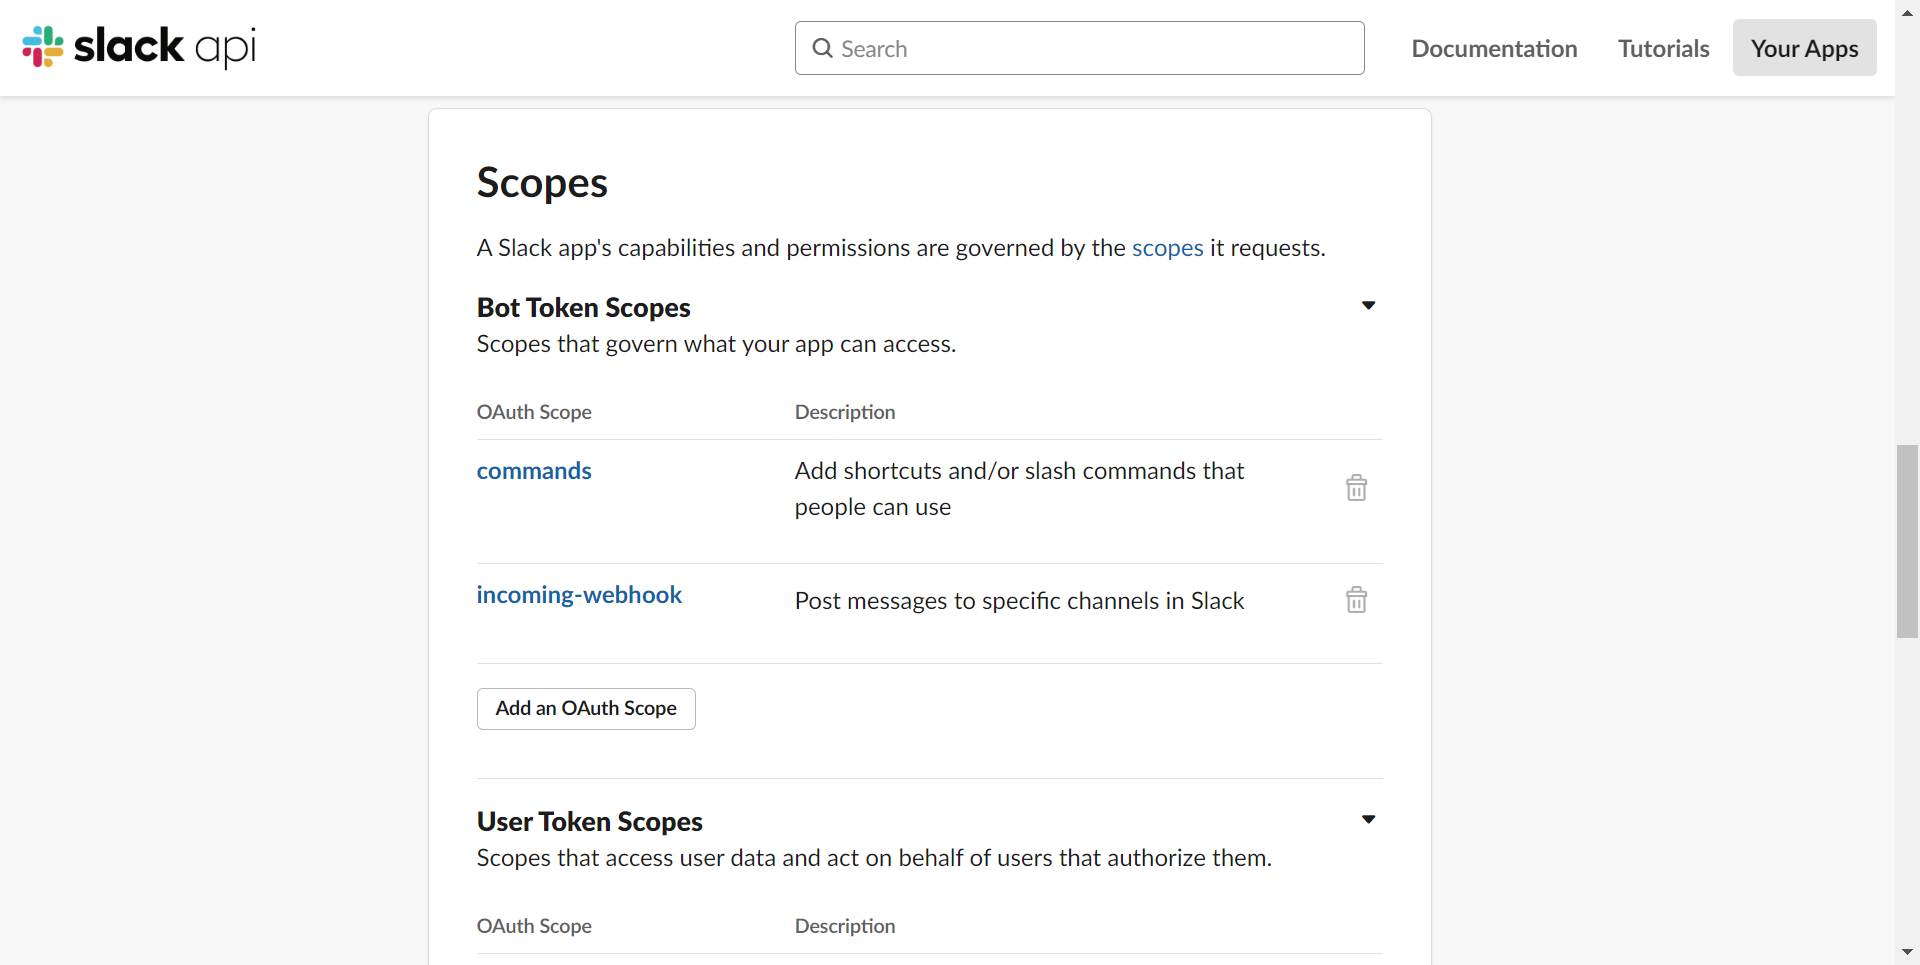Delete the commands scope with trash icon
The image size is (1920, 965).
tap(1356, 488)
